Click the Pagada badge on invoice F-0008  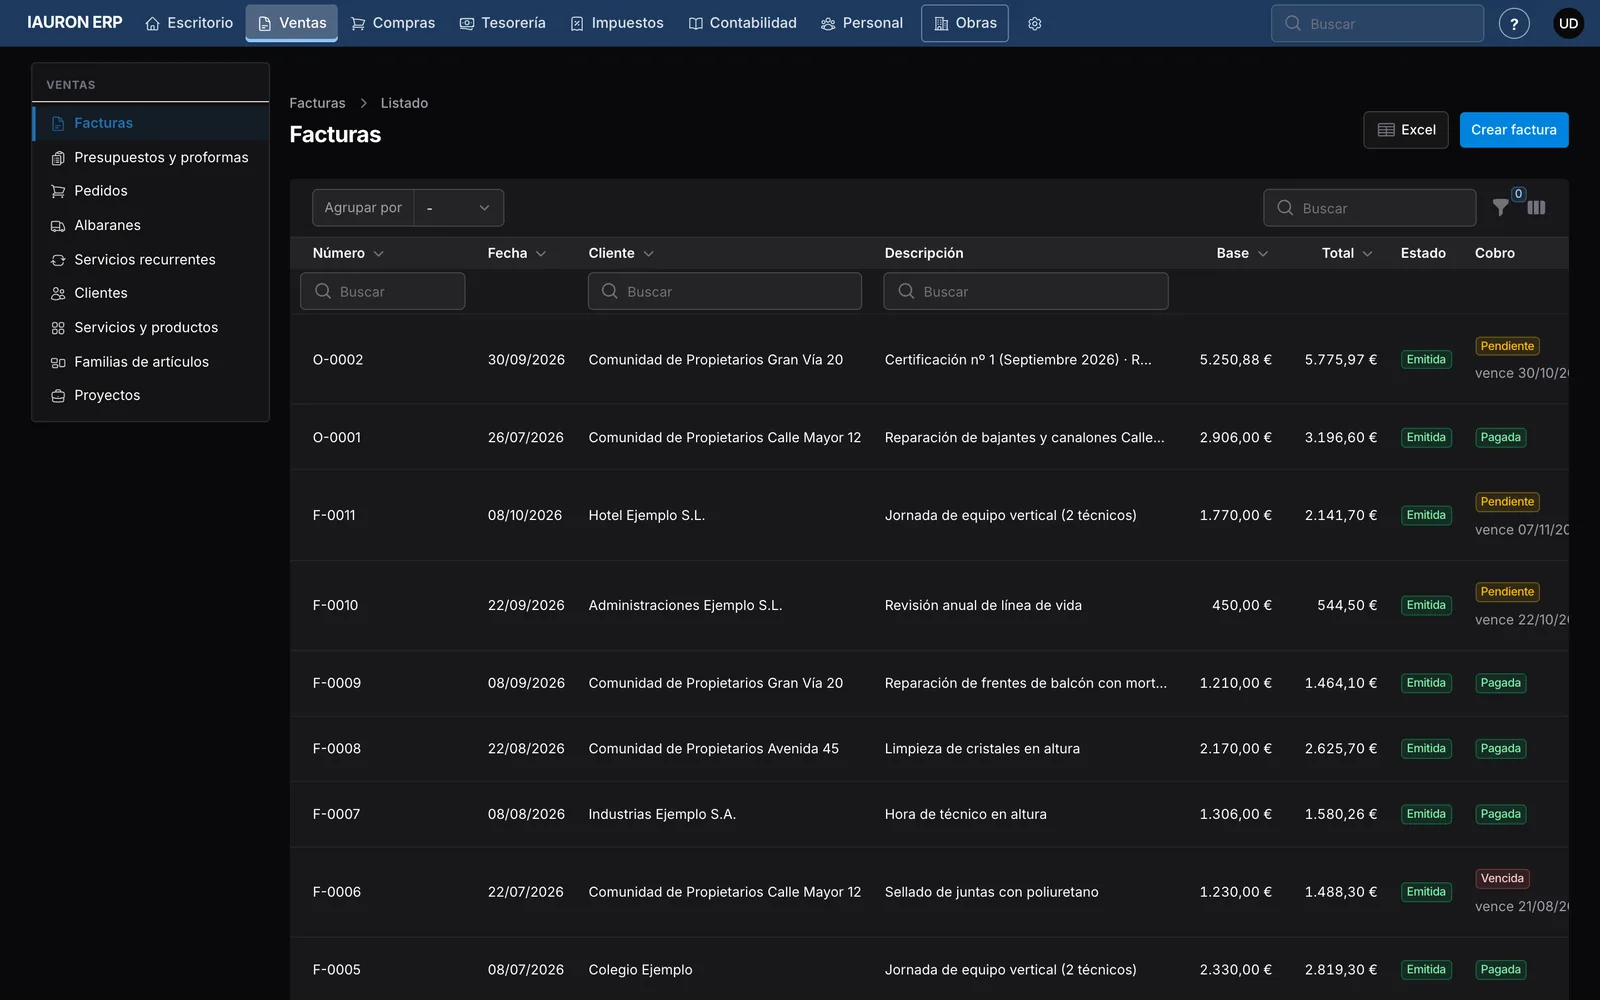coord(1500,748)
